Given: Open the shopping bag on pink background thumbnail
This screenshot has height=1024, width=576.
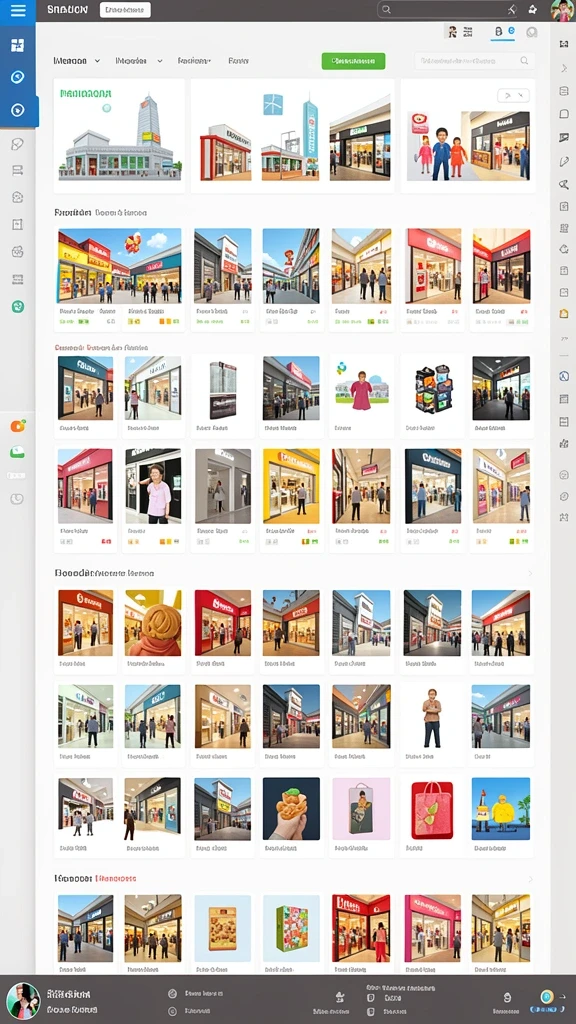Looking at the screenshot, I should tap(361, 808).
